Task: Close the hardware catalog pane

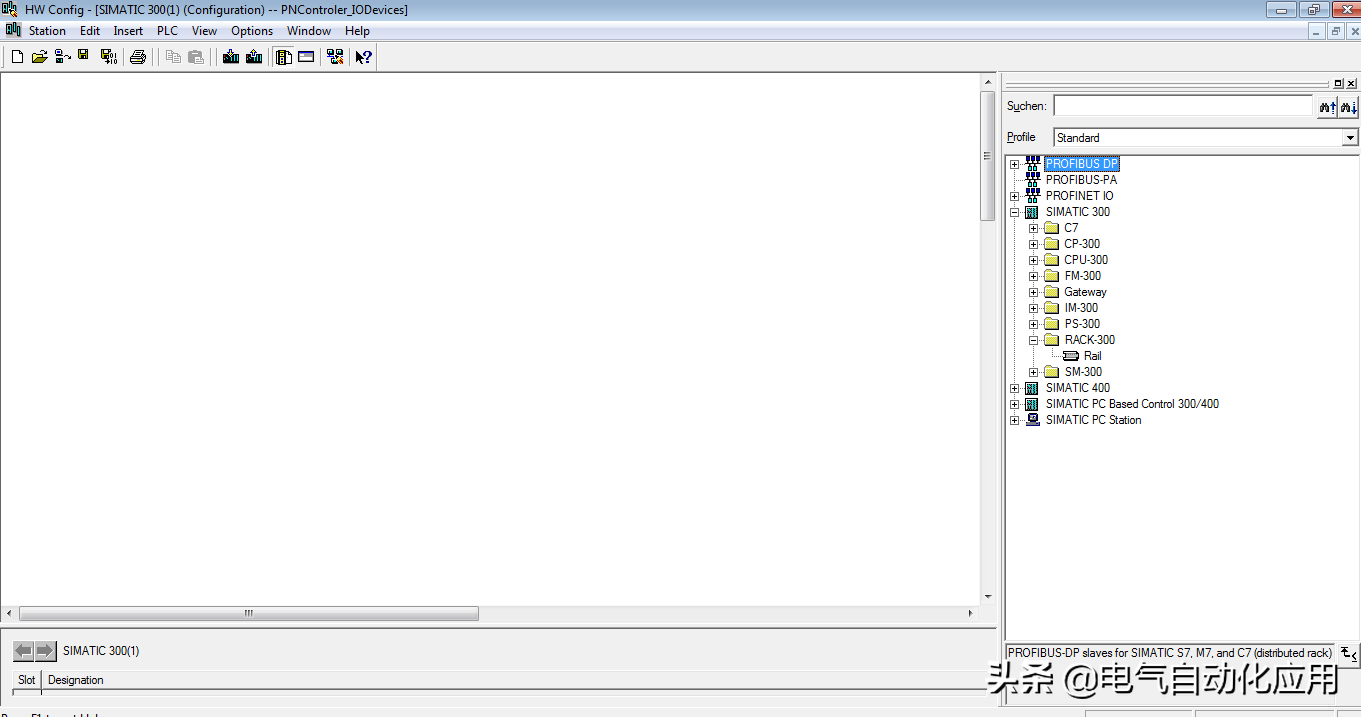Action: pos(1352,84)
